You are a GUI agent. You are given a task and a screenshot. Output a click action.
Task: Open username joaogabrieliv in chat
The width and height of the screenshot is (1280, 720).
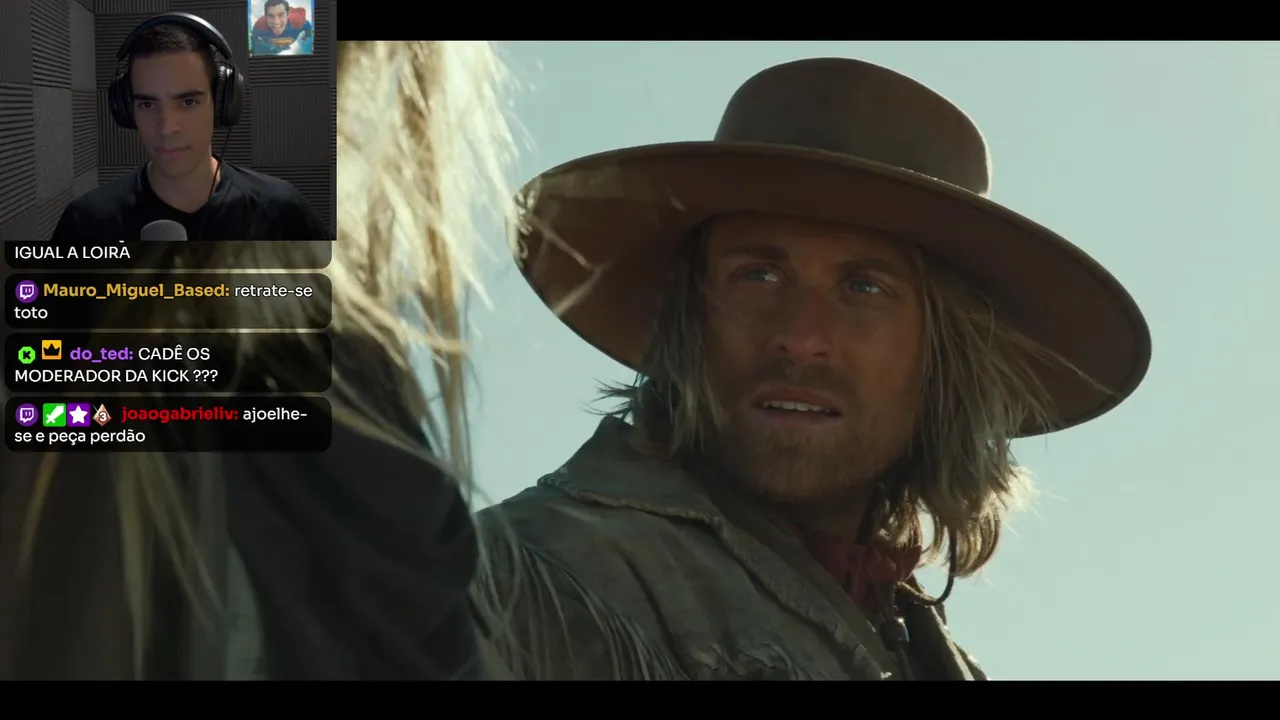(x=180, y=414)
